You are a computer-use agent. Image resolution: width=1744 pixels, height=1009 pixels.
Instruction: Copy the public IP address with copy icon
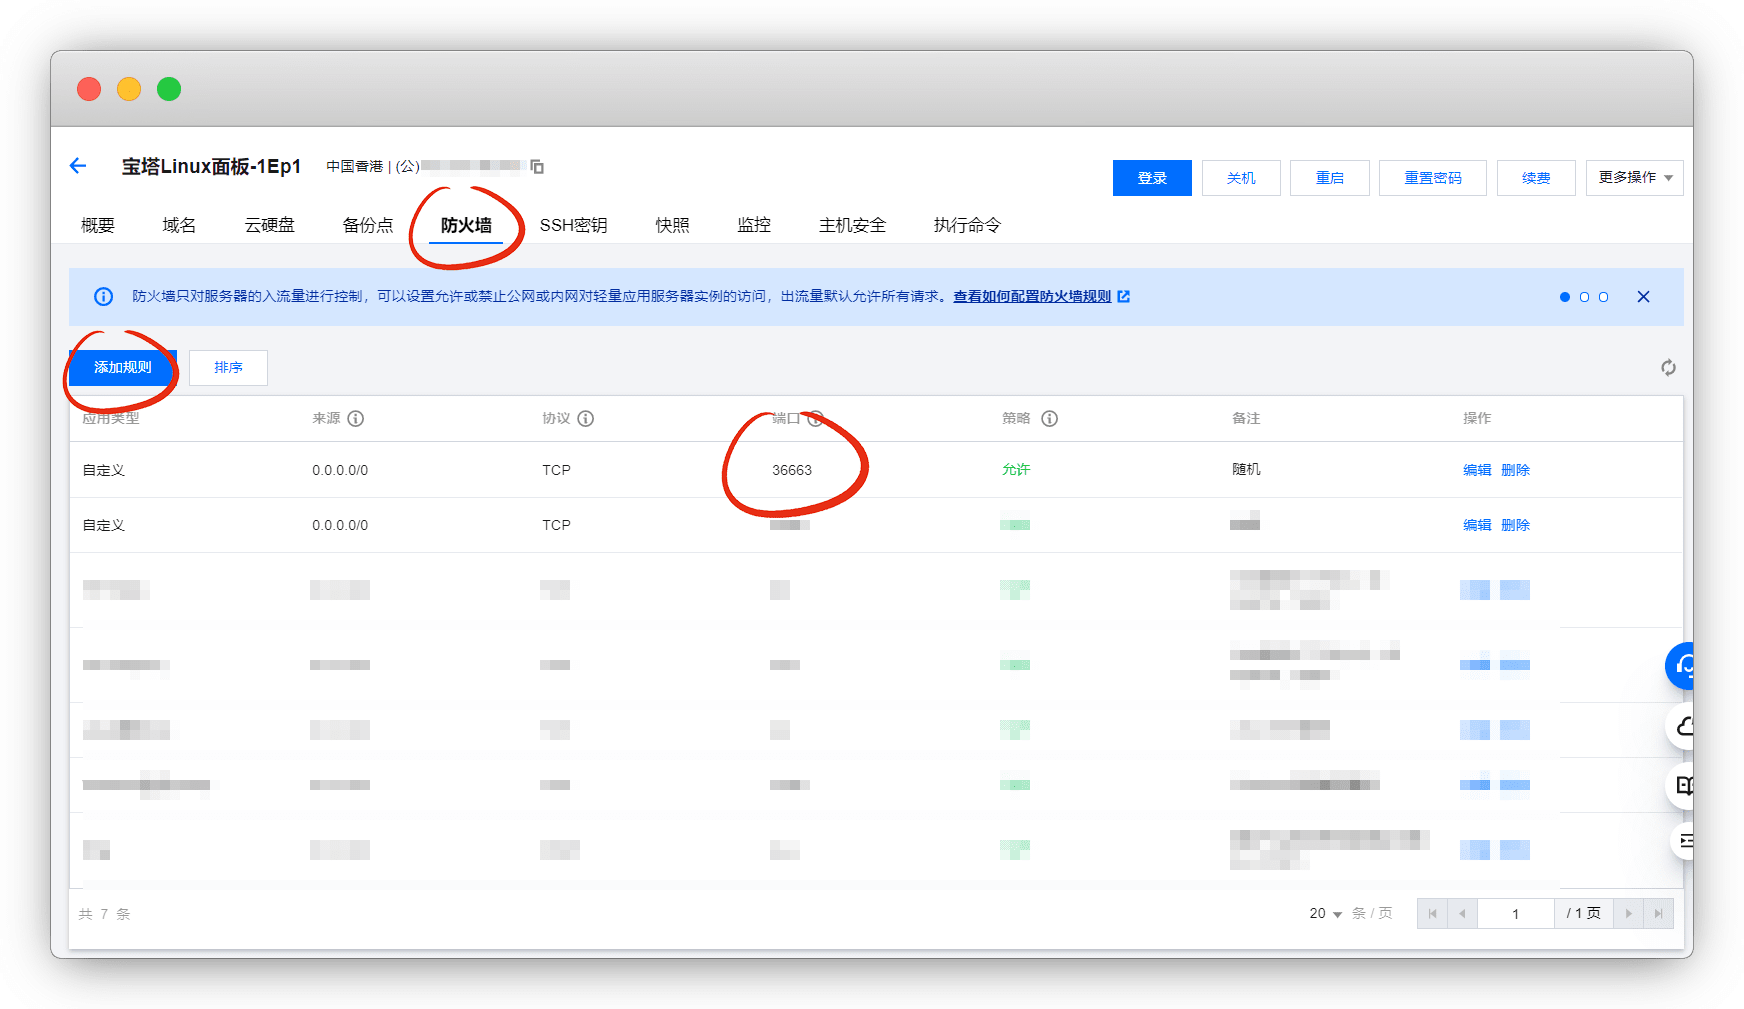(537, 167)
